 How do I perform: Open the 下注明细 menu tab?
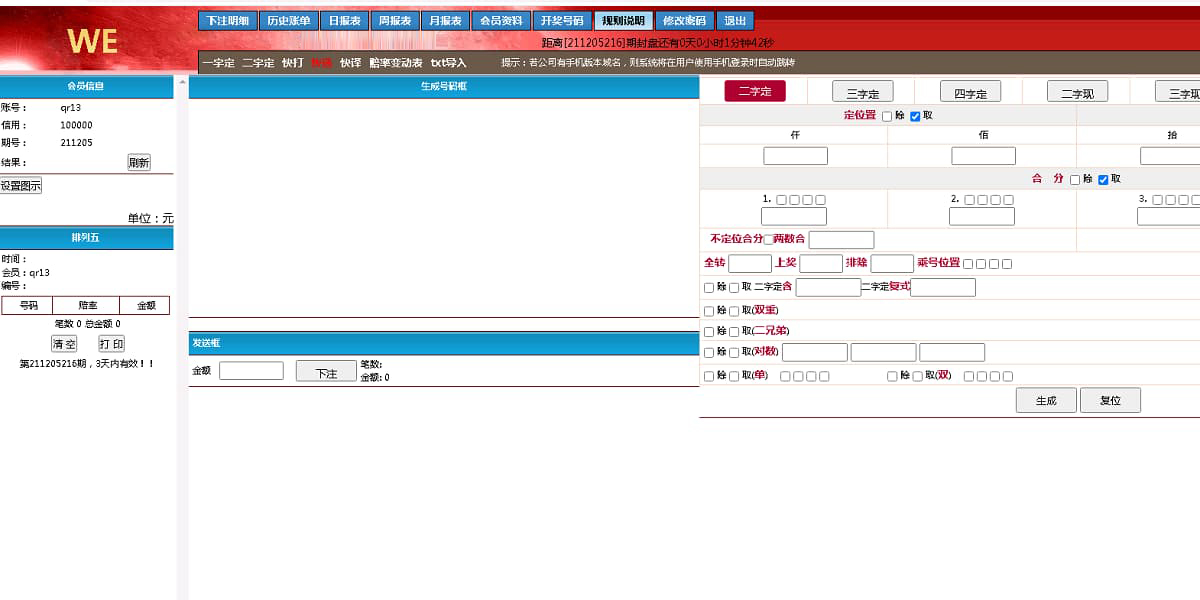(227, 21)
